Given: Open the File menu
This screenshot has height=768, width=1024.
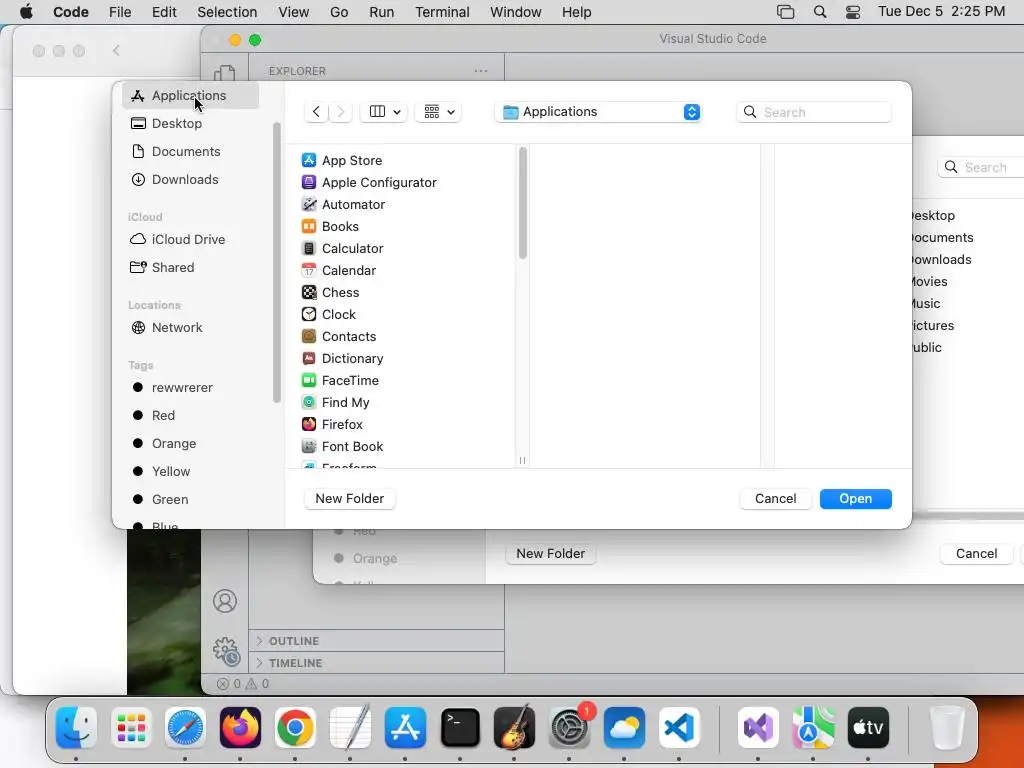Looking at the screenshot, I should click(120, 12).
